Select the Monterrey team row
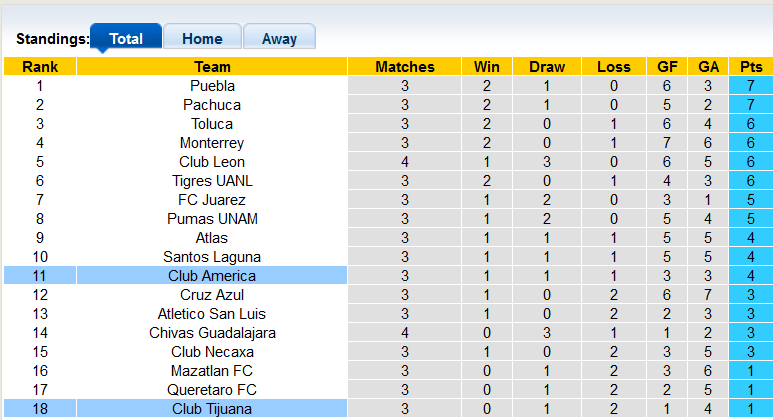The height and width of the screenshot is (420, 773). click(x=212, y=143)
